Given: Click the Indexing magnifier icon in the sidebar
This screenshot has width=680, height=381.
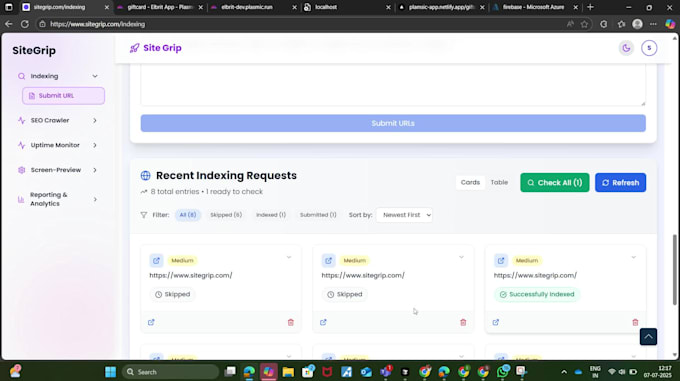Looking at the screenshot, I should (21, 76).
